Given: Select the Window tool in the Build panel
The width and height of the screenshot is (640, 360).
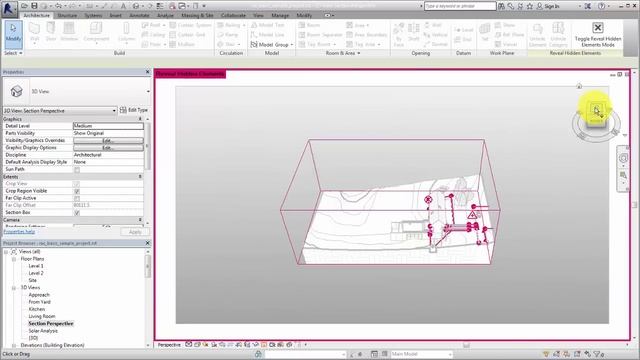Looking at the screenshot, I should [x=69, y=32].
